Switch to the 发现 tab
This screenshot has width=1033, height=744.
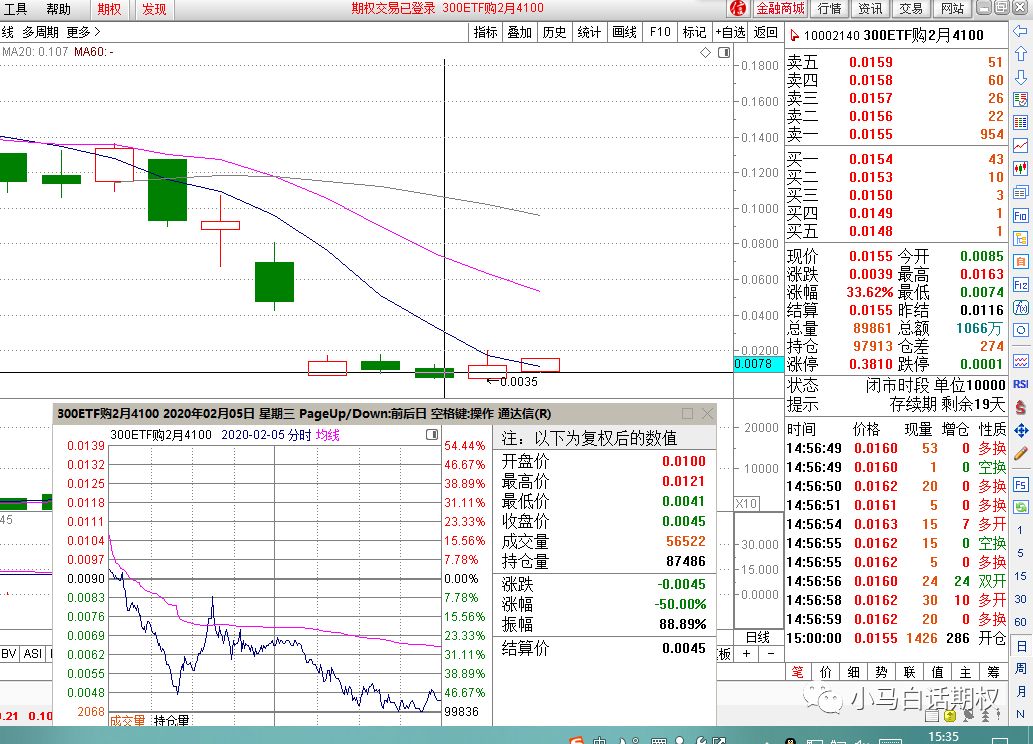click(x=154, y=9)
